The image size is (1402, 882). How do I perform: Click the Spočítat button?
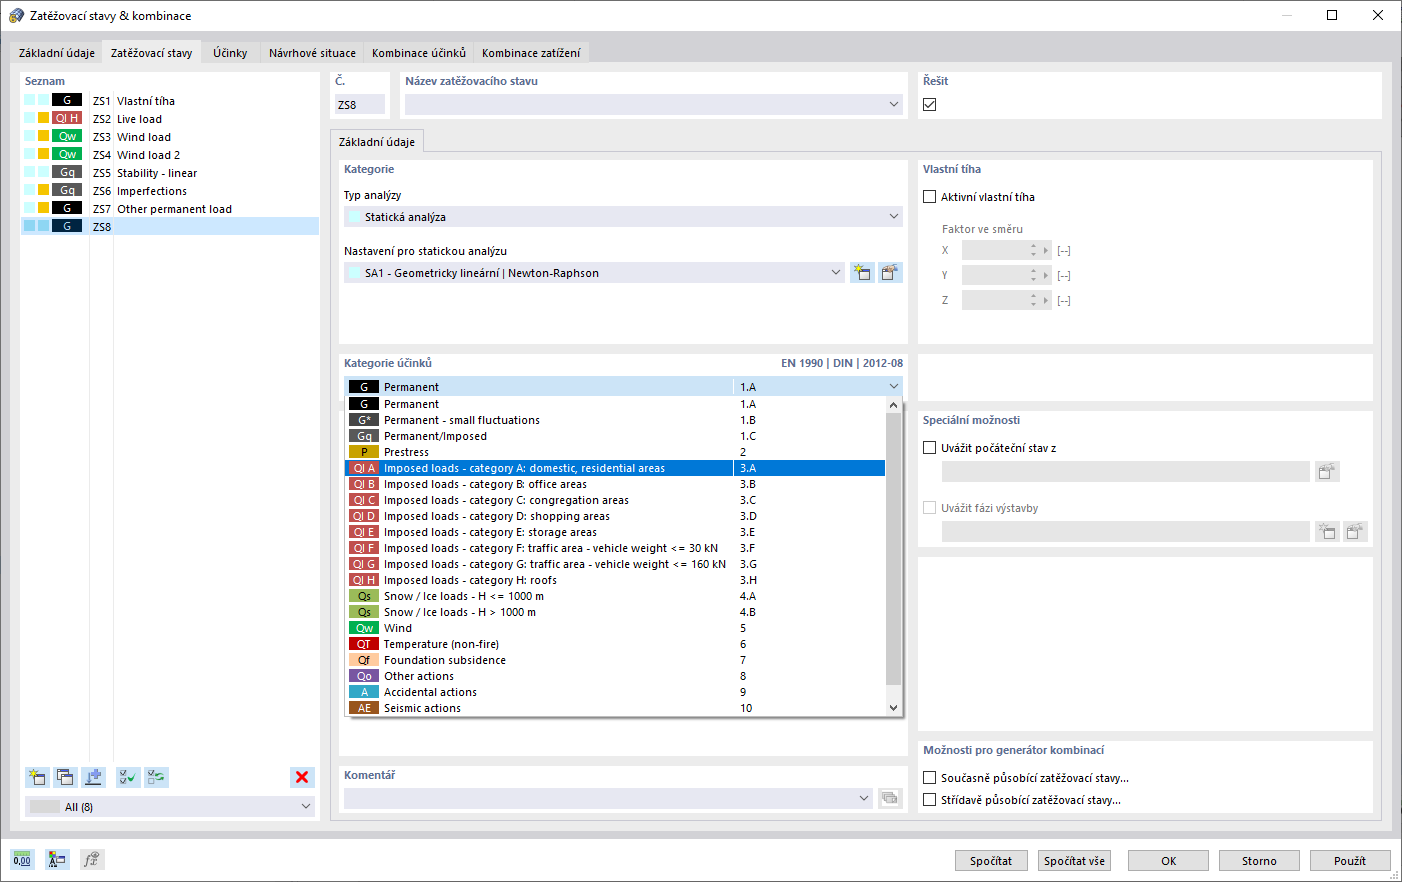click(991, 860)
